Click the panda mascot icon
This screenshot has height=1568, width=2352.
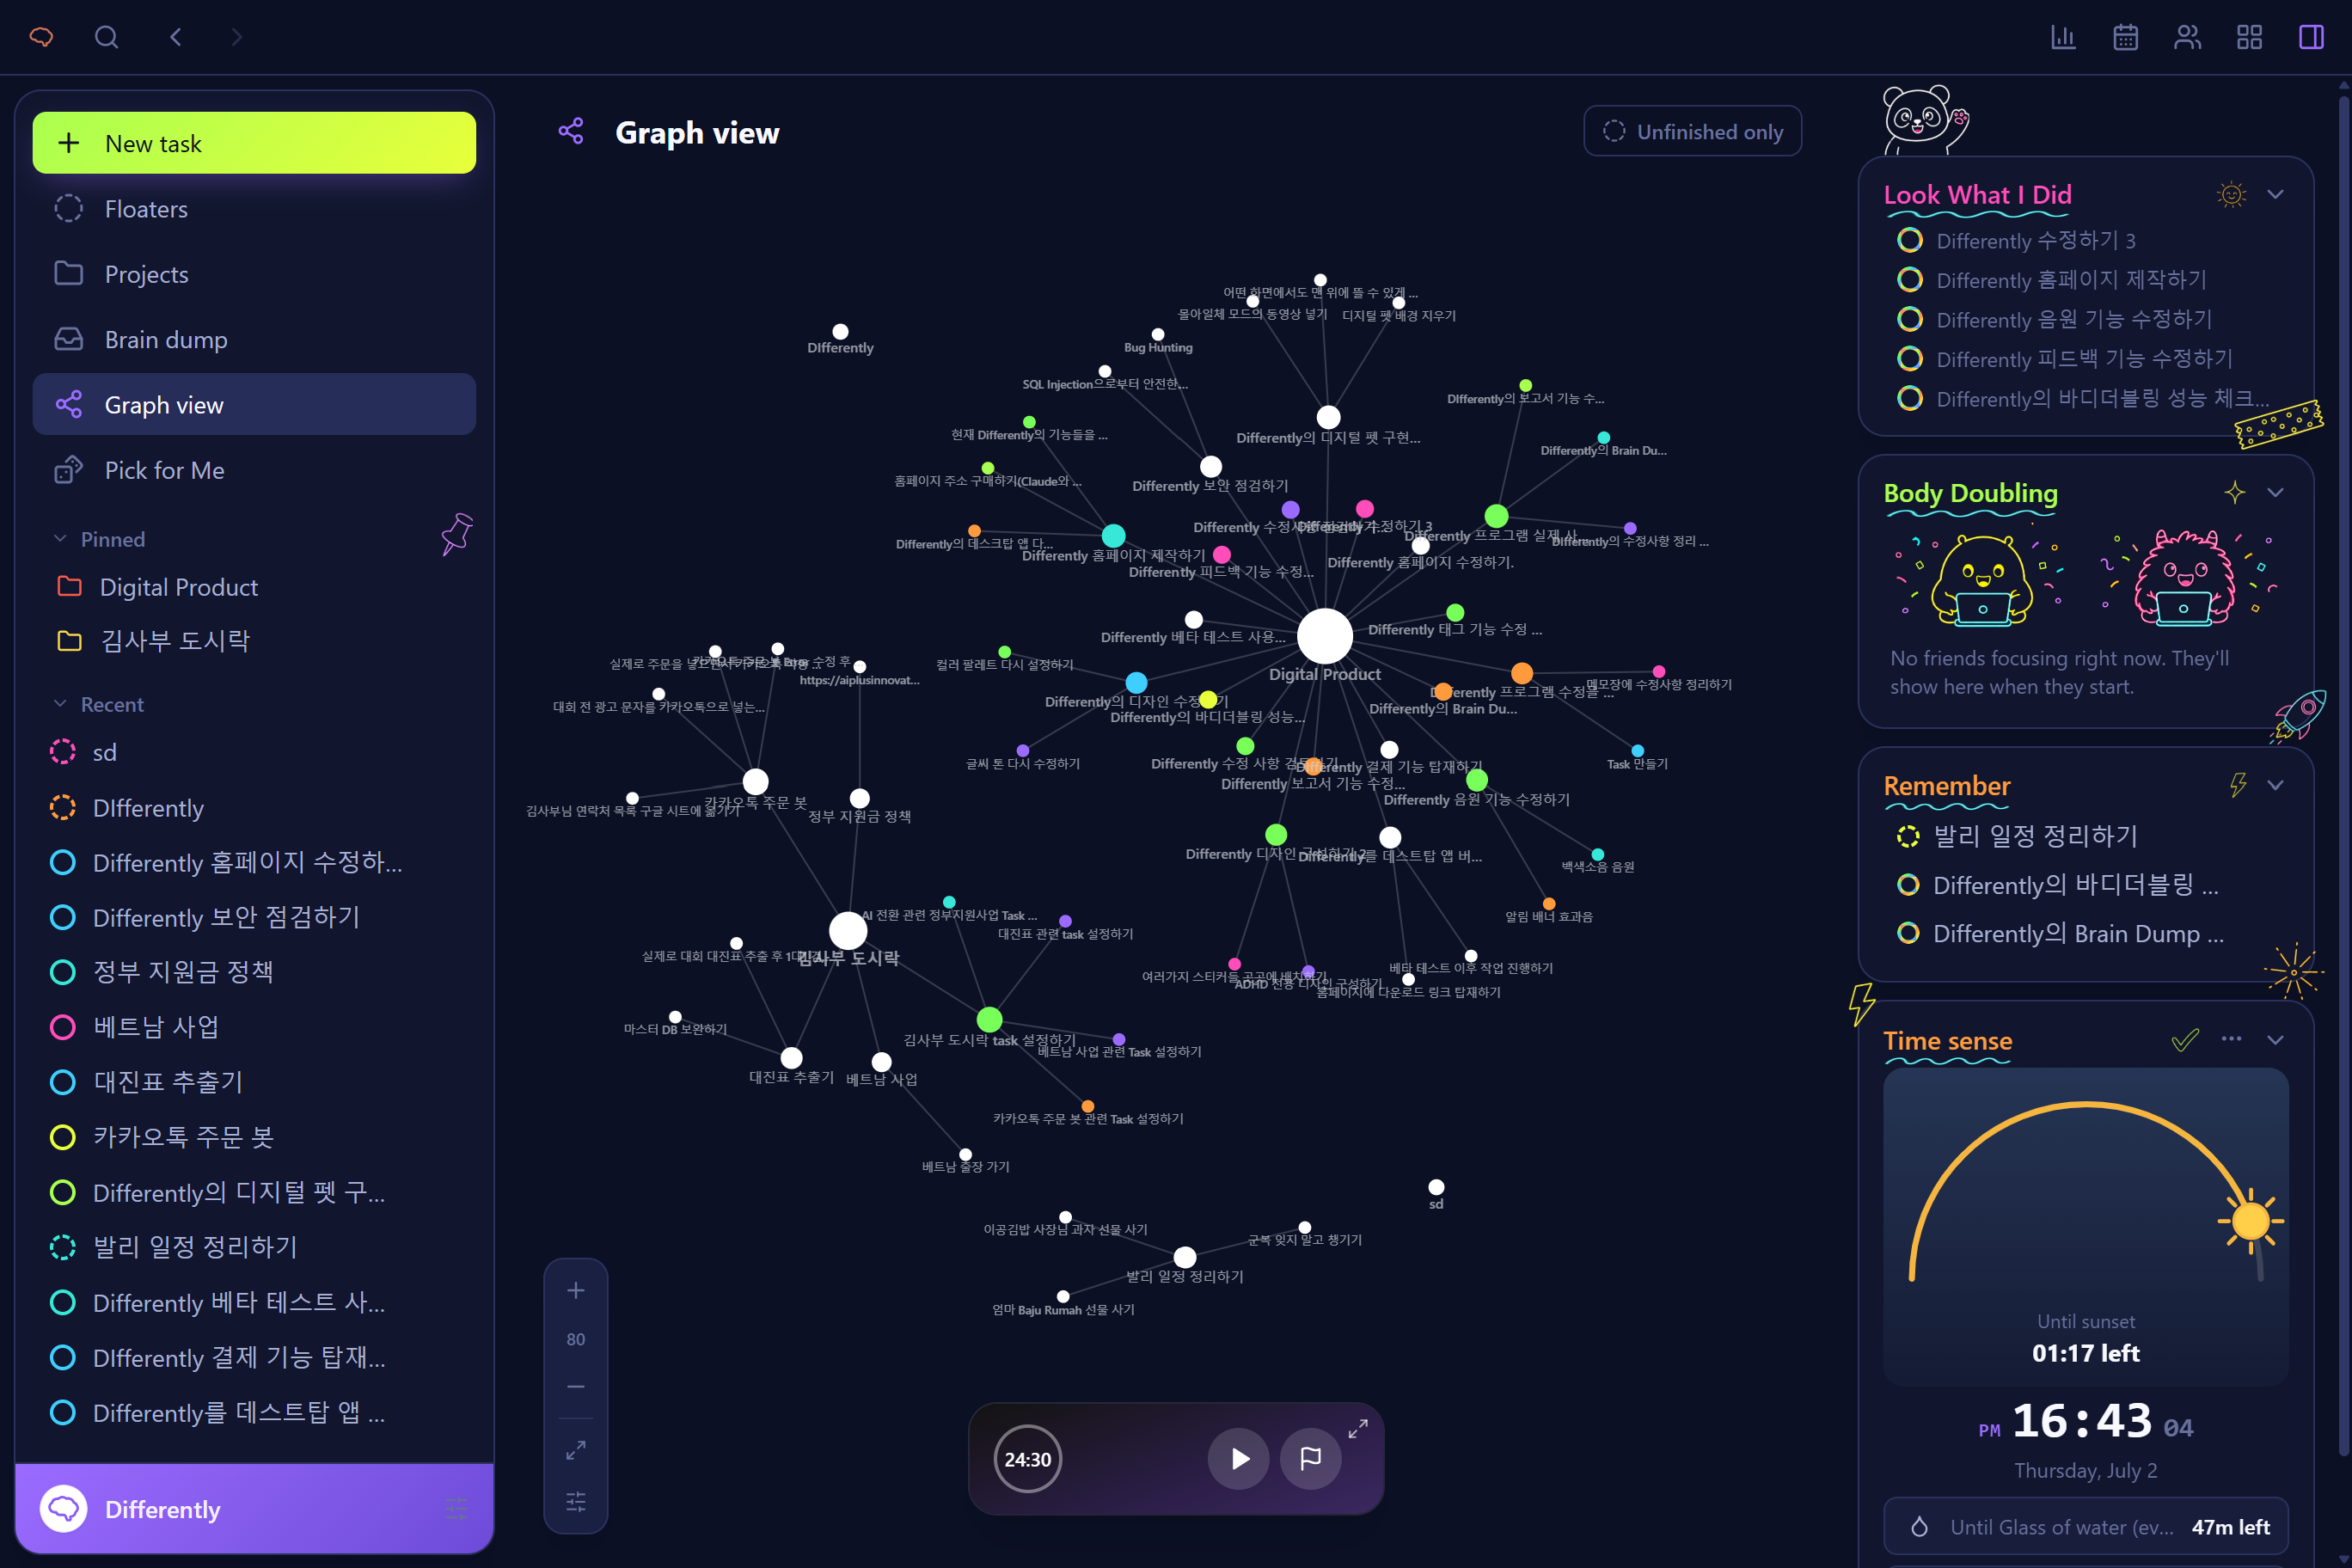click(1924, 120)
